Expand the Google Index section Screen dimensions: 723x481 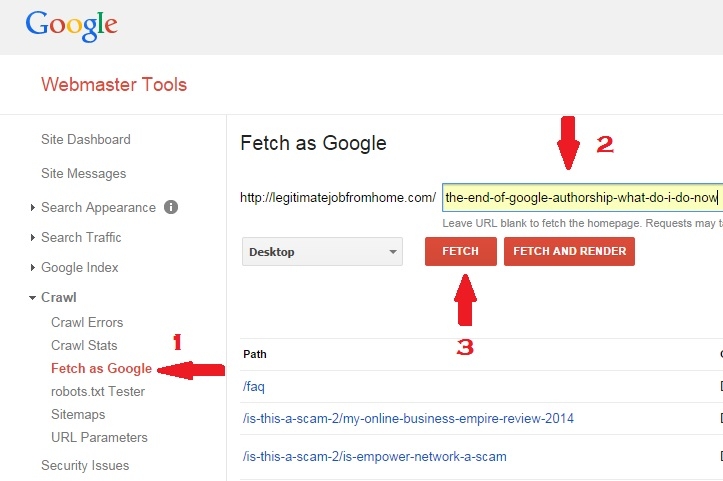pyautogui.click(x=32, y=267)
